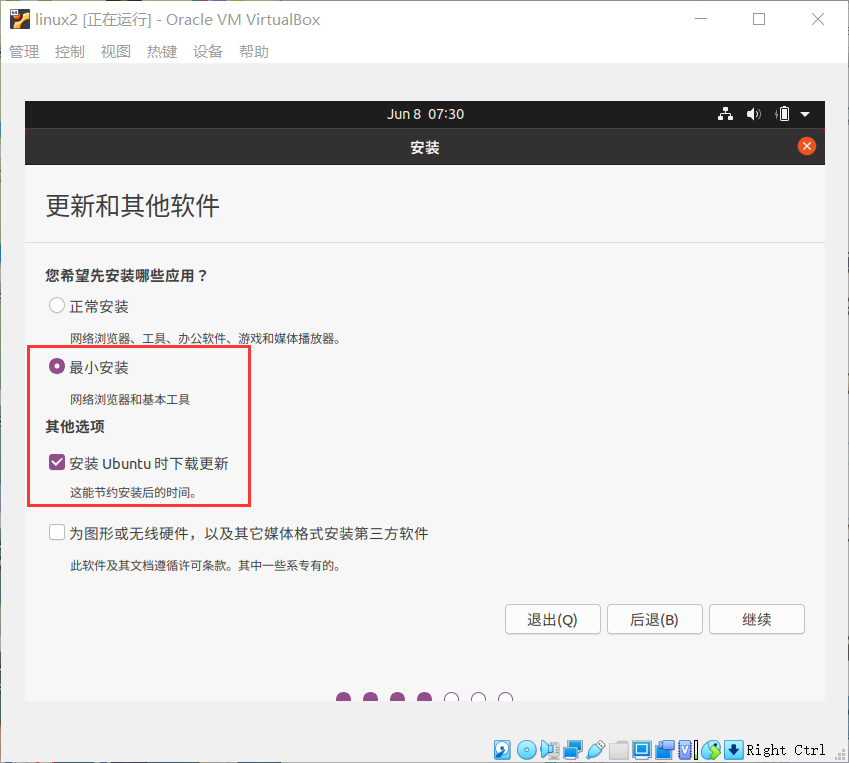
Task: Open the mouse integration status icon
Action: click(711, 750)
